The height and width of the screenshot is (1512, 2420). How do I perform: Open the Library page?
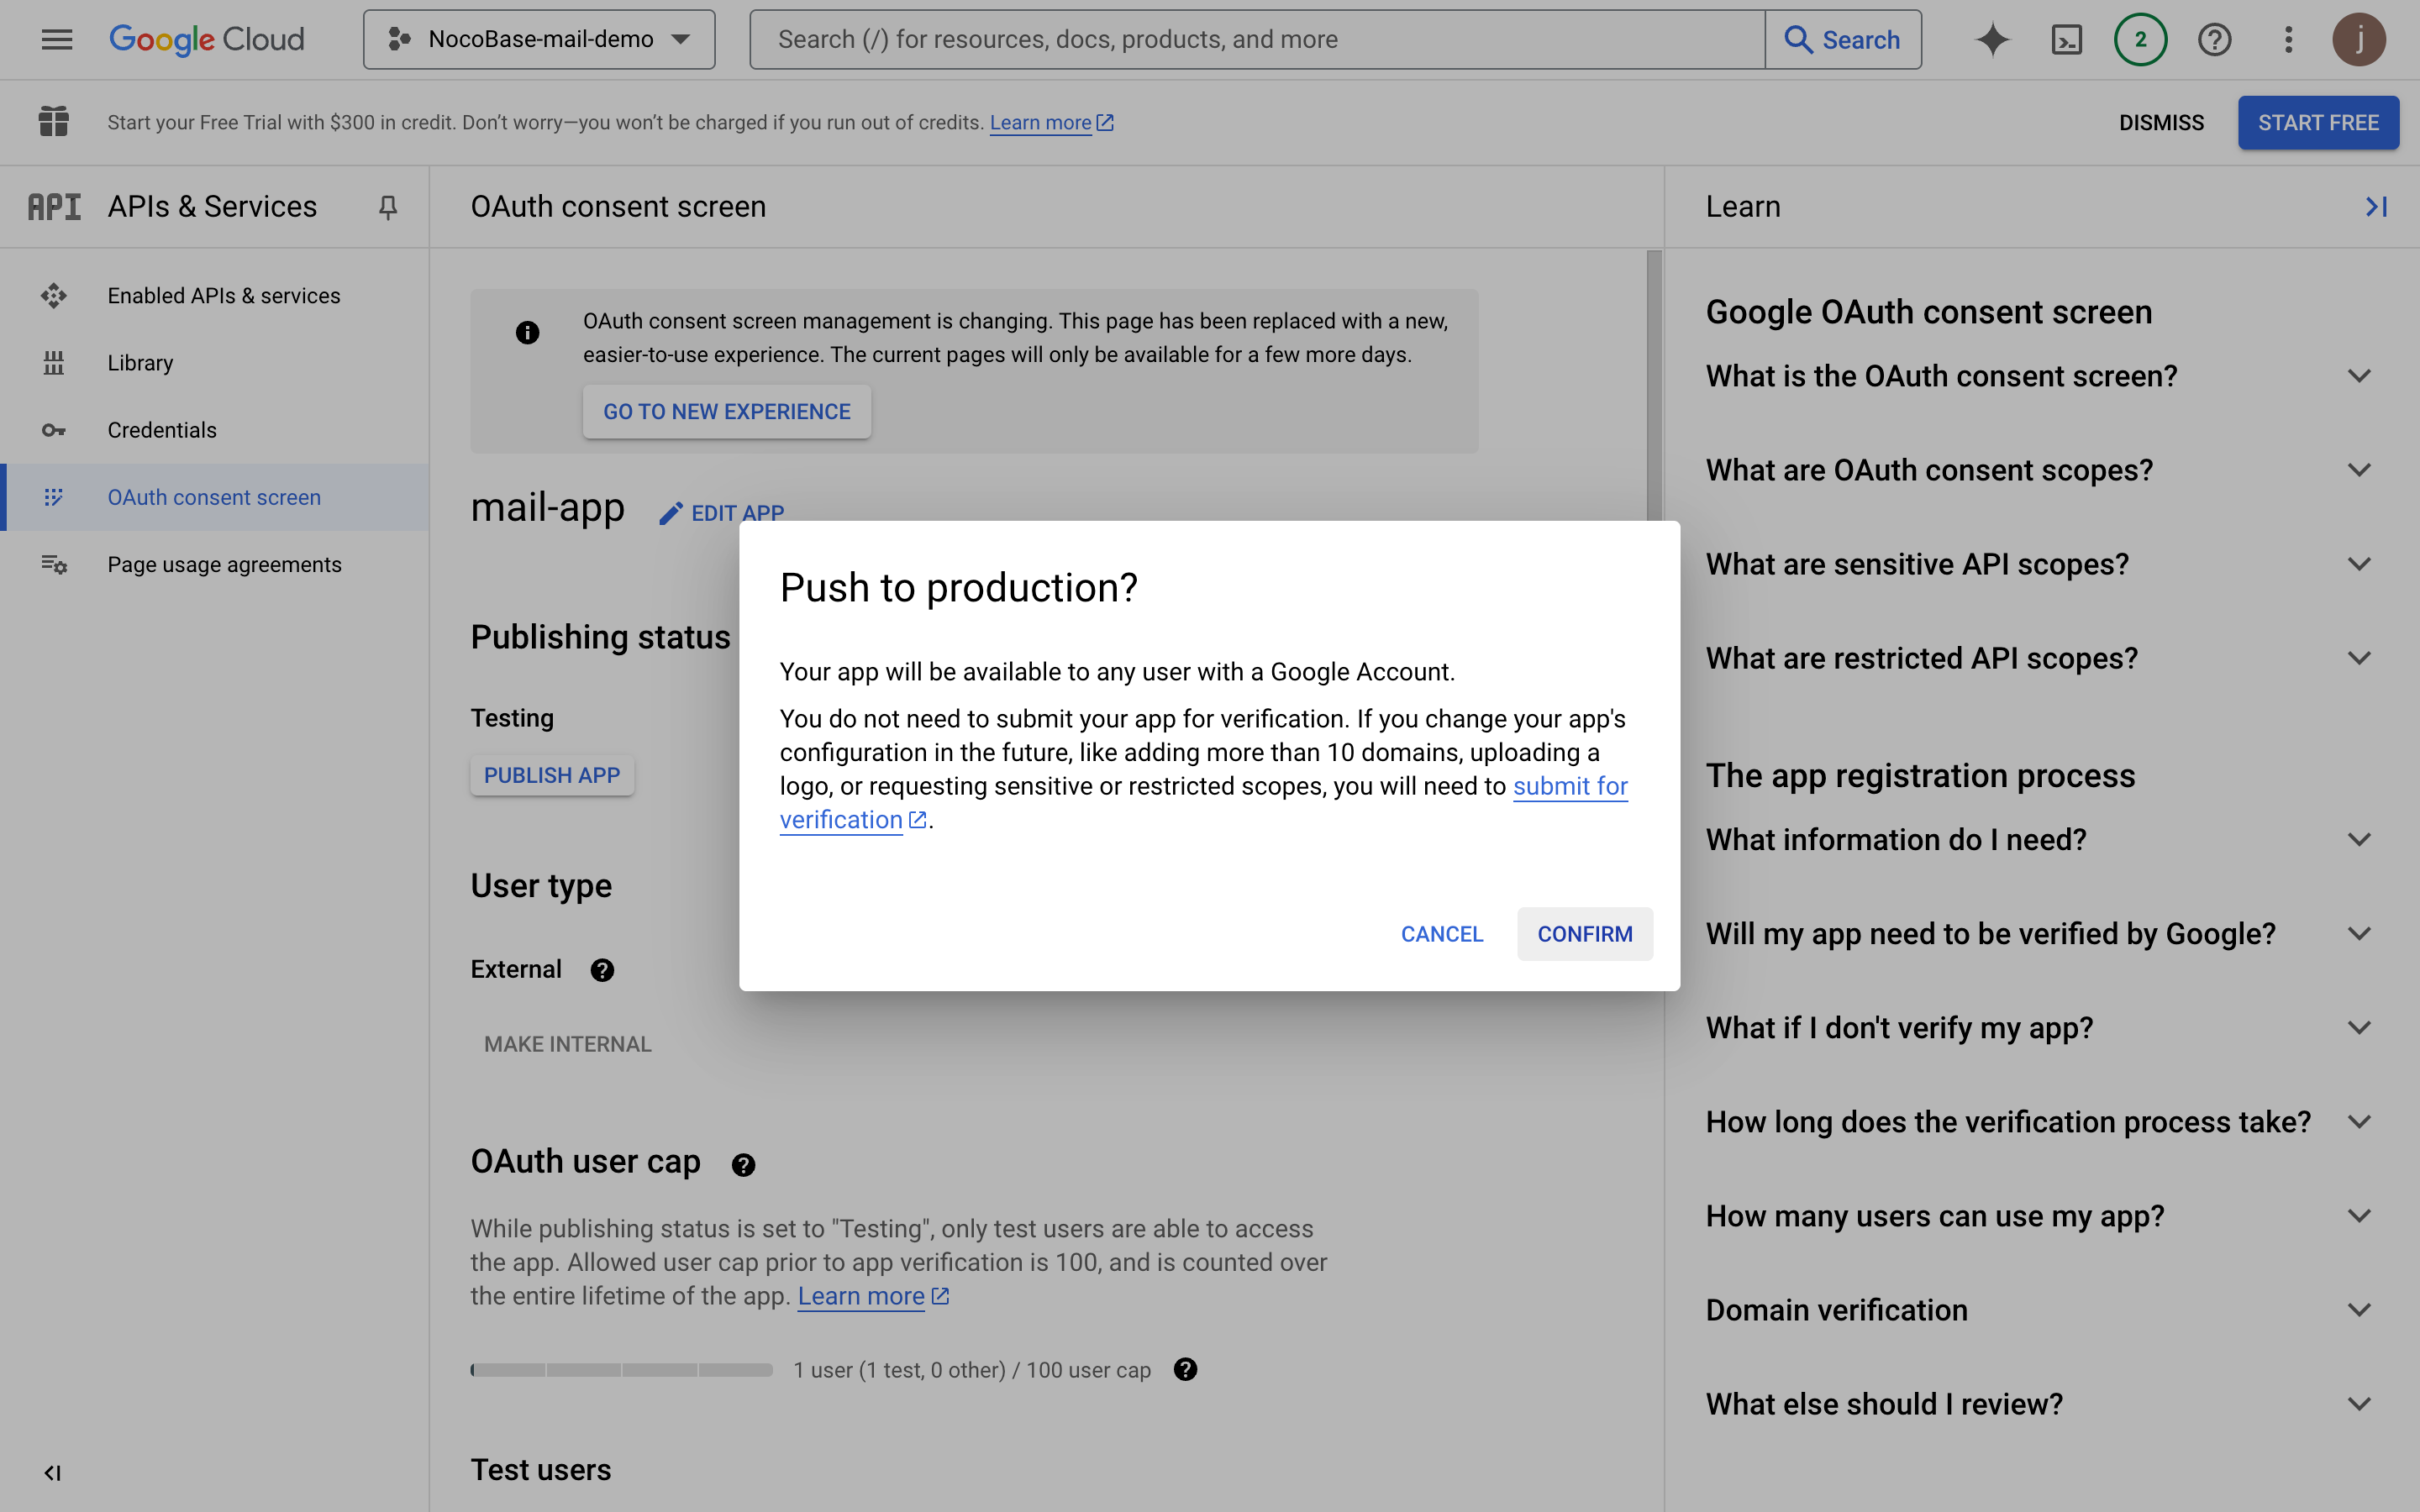139,362
